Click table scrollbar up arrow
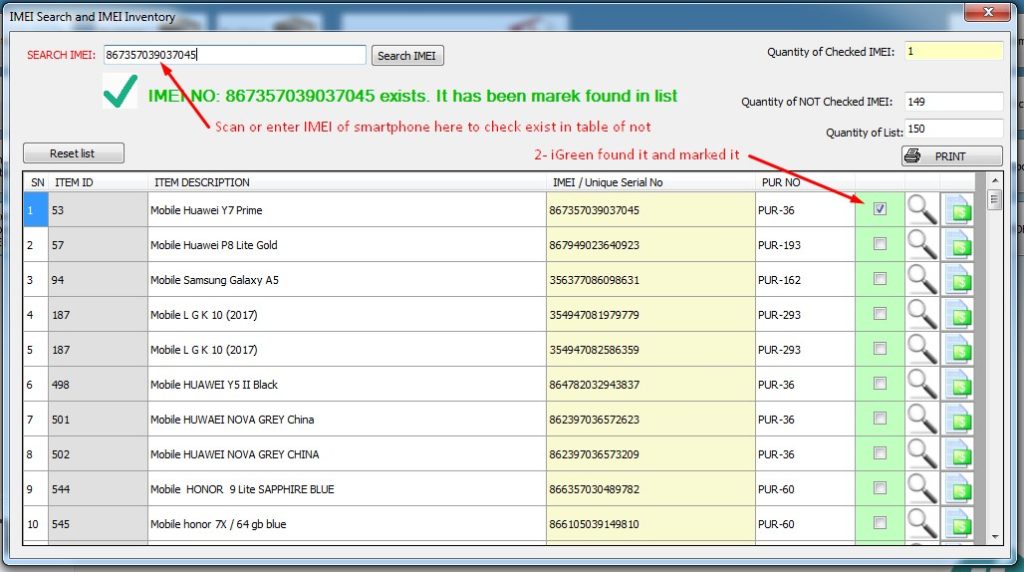Screen dimensions: 1024x572 994,180
